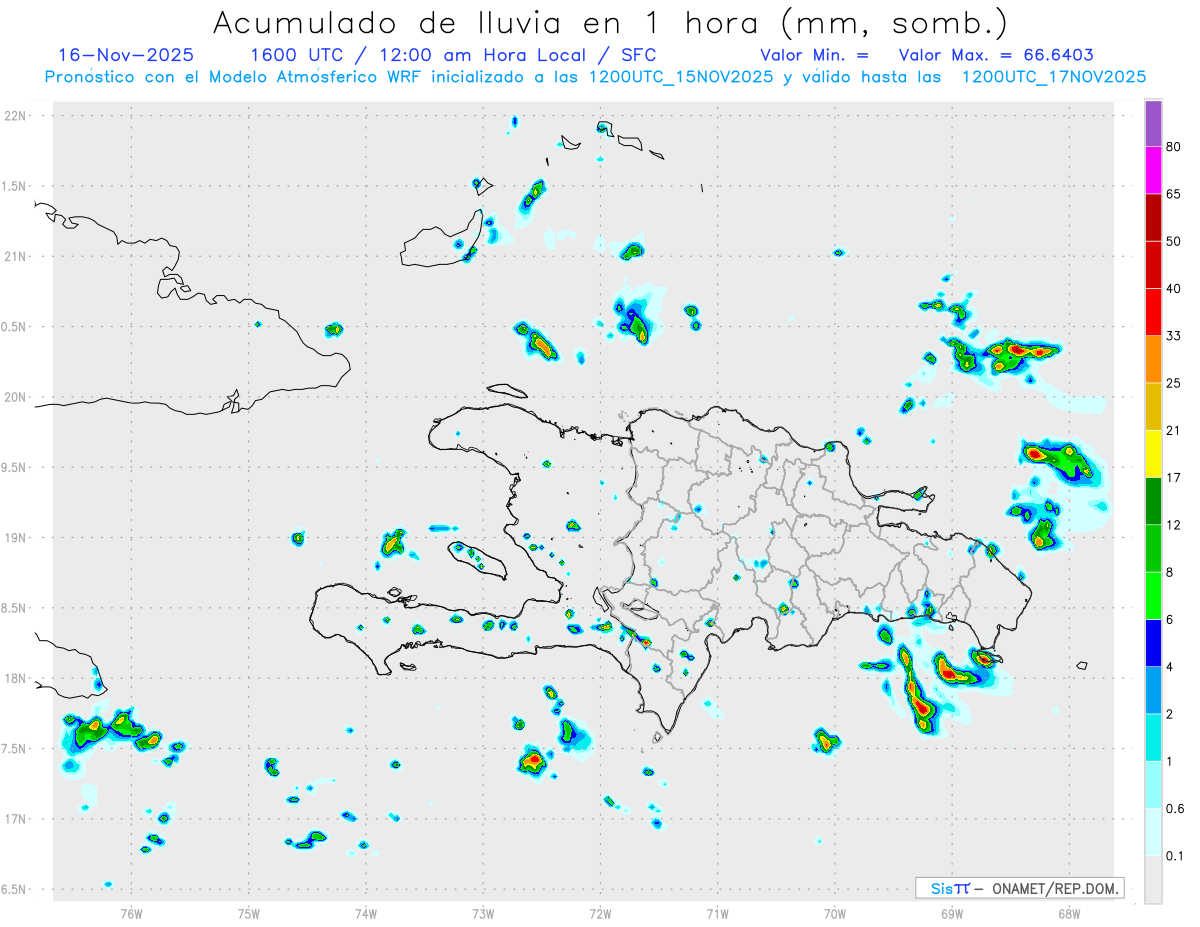The width and height of the screenshot is (1200, 927).
Task: Click the '74W' longitude label
Action: pyautogui.click(x=365, y=913)
